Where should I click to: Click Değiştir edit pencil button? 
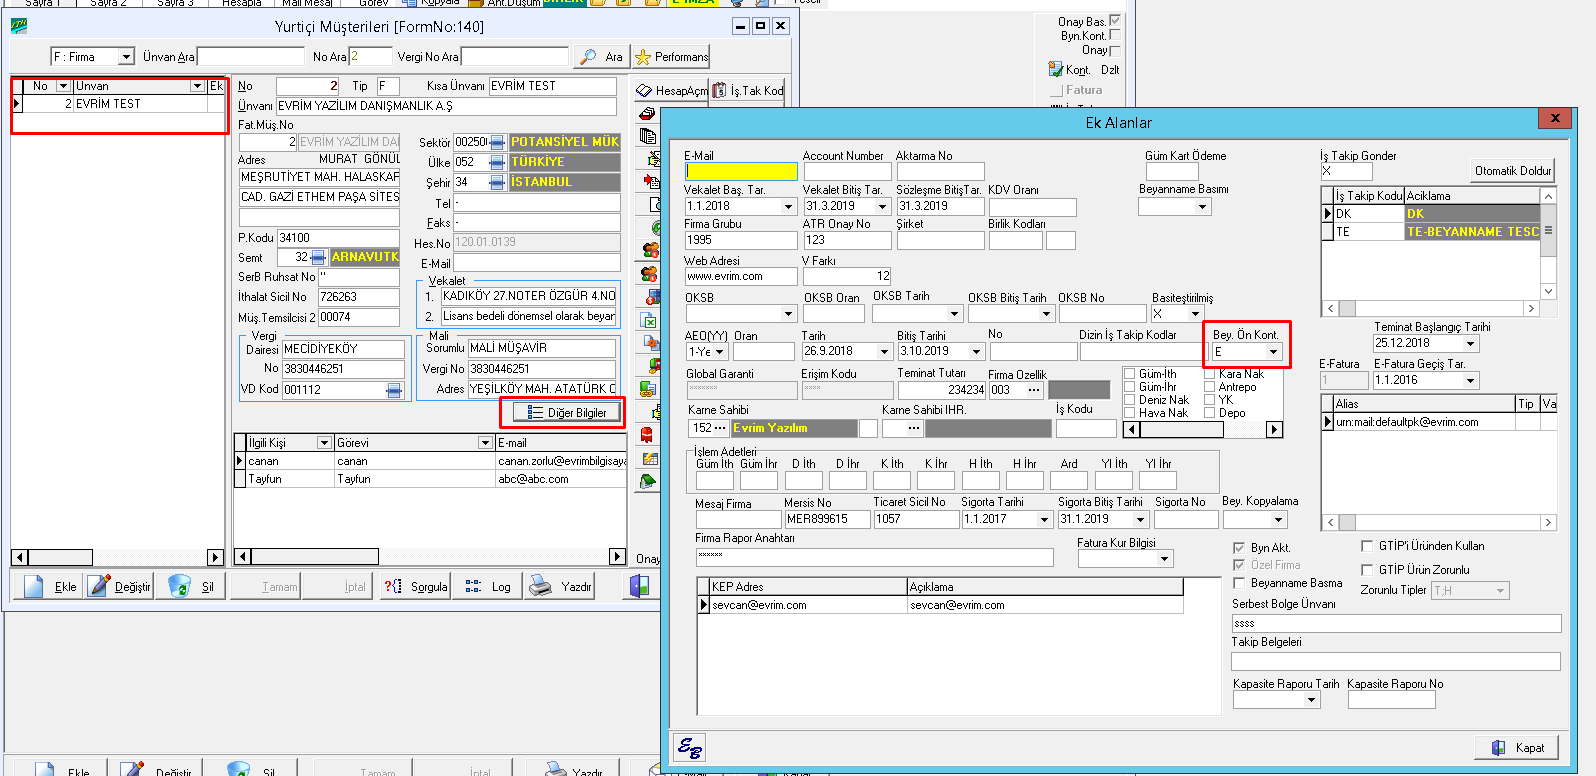(x=119, y=586)
